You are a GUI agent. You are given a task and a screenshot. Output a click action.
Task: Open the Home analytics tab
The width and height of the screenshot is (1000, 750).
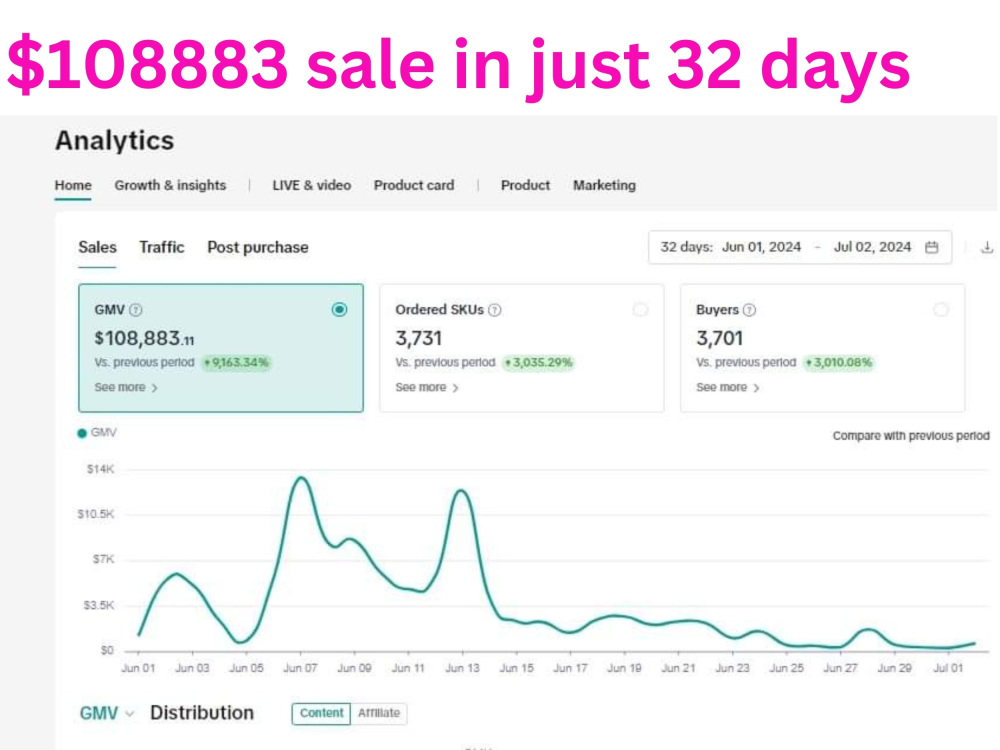[x=73, y=185]
